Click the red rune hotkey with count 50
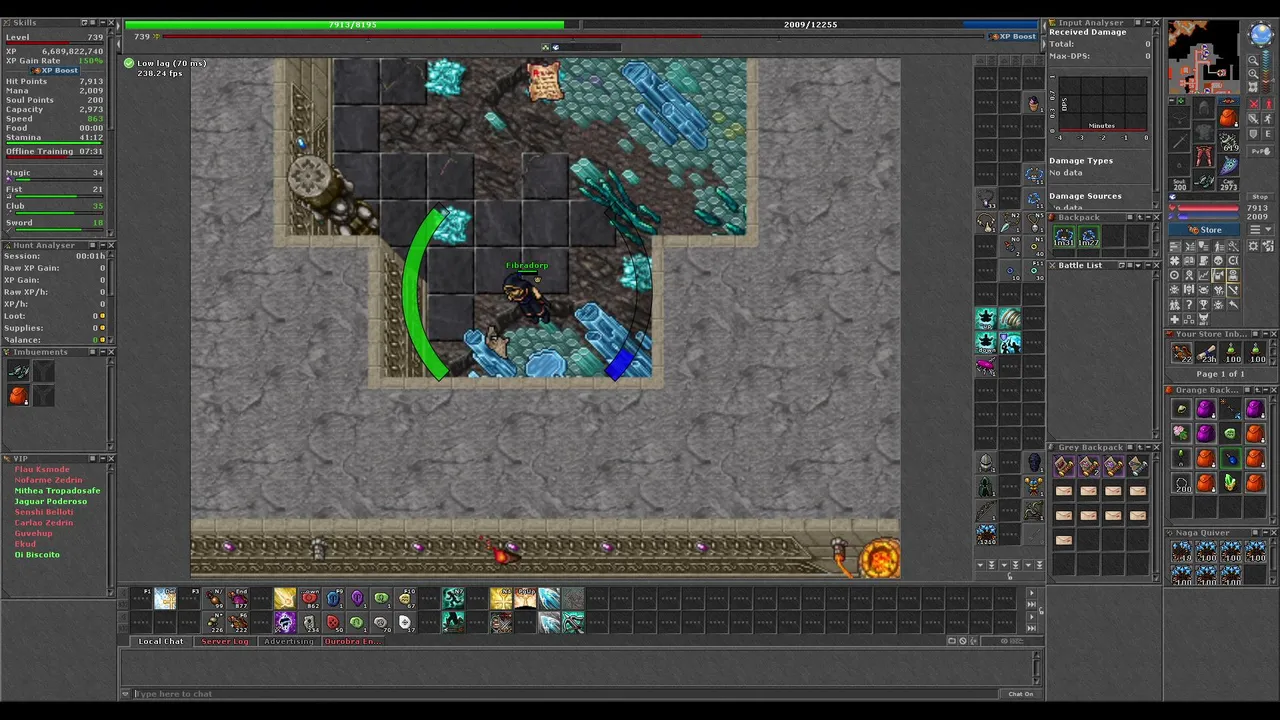 pyautogui.click(x=332, y=621)
